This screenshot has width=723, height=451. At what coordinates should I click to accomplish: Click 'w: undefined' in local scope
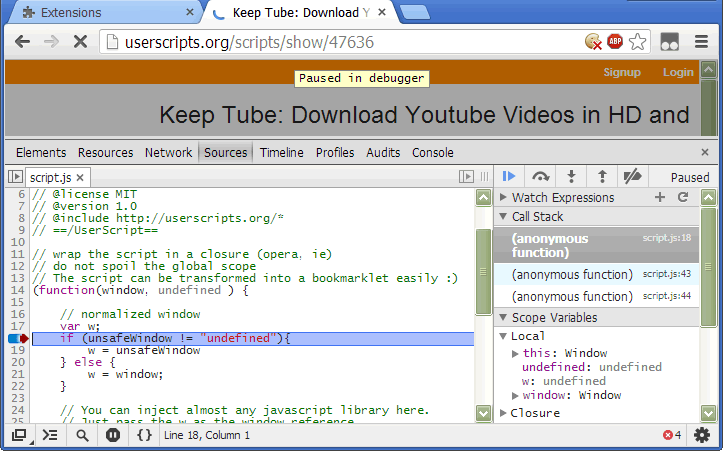pos(563,381)
